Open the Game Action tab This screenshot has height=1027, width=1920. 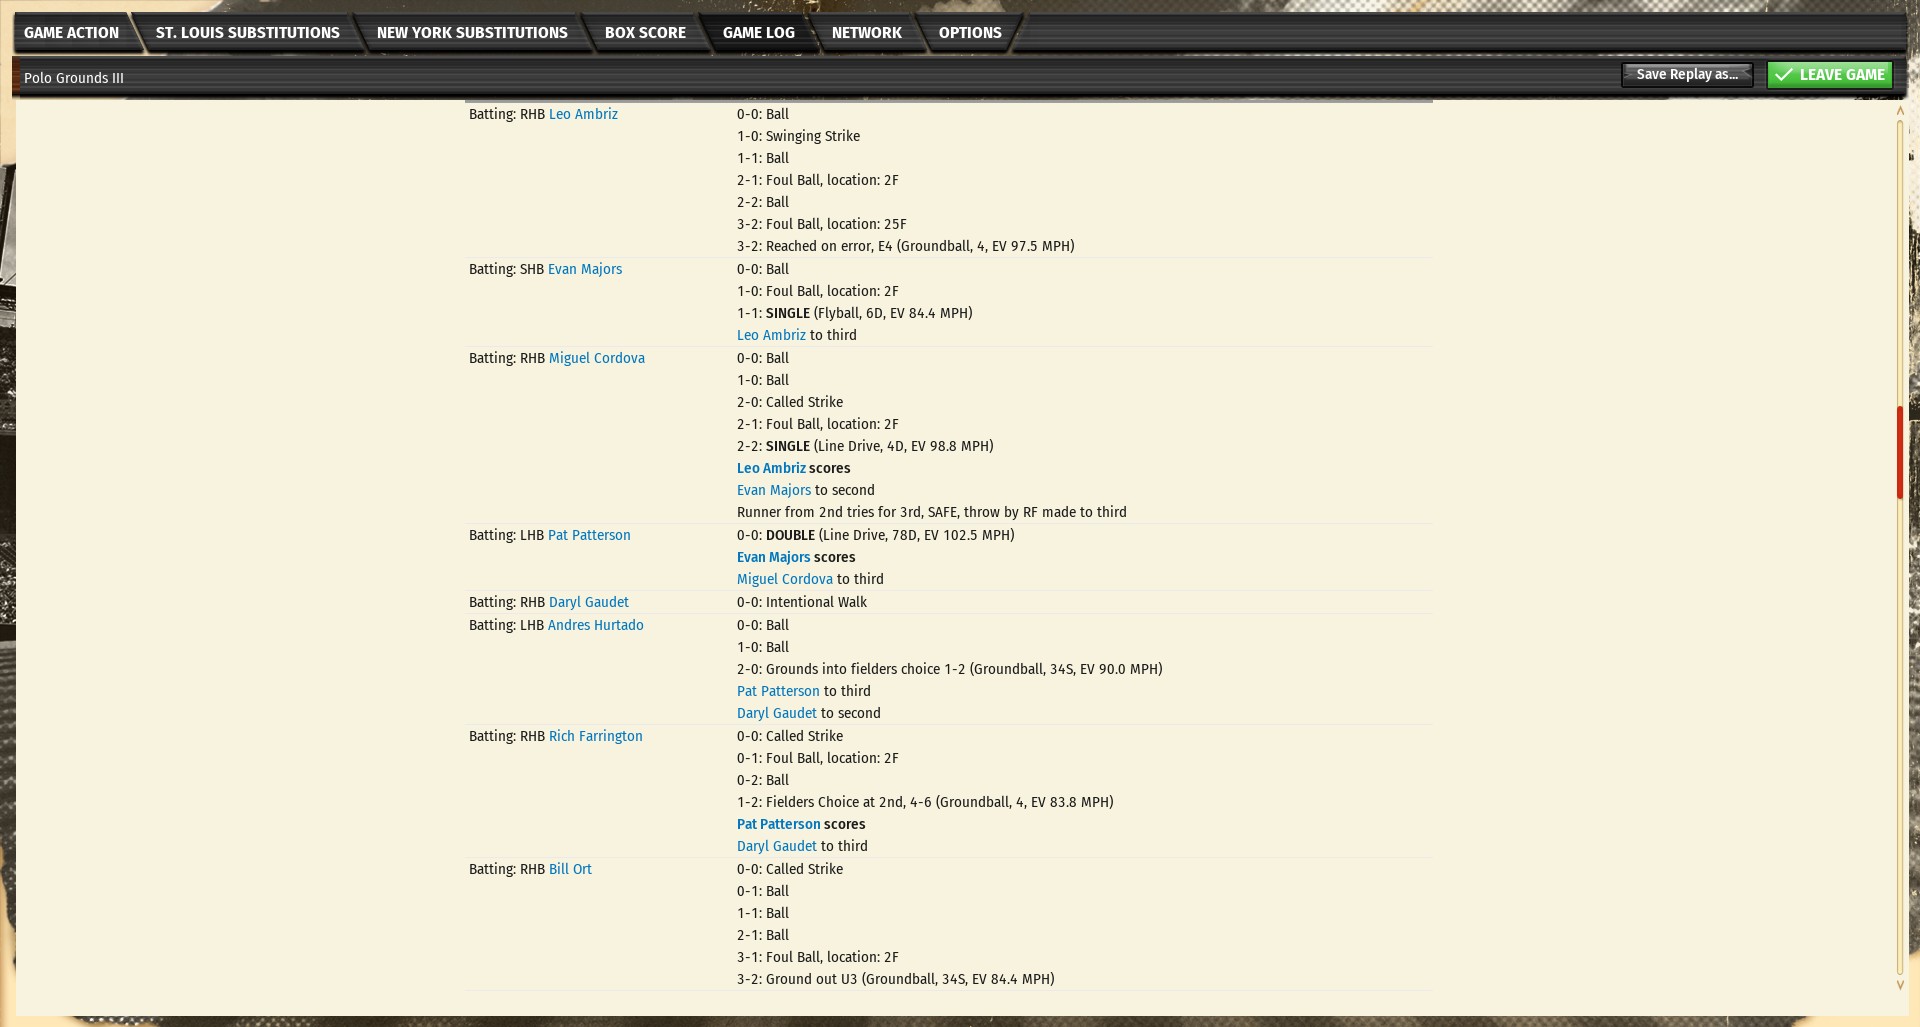[71, 33]
